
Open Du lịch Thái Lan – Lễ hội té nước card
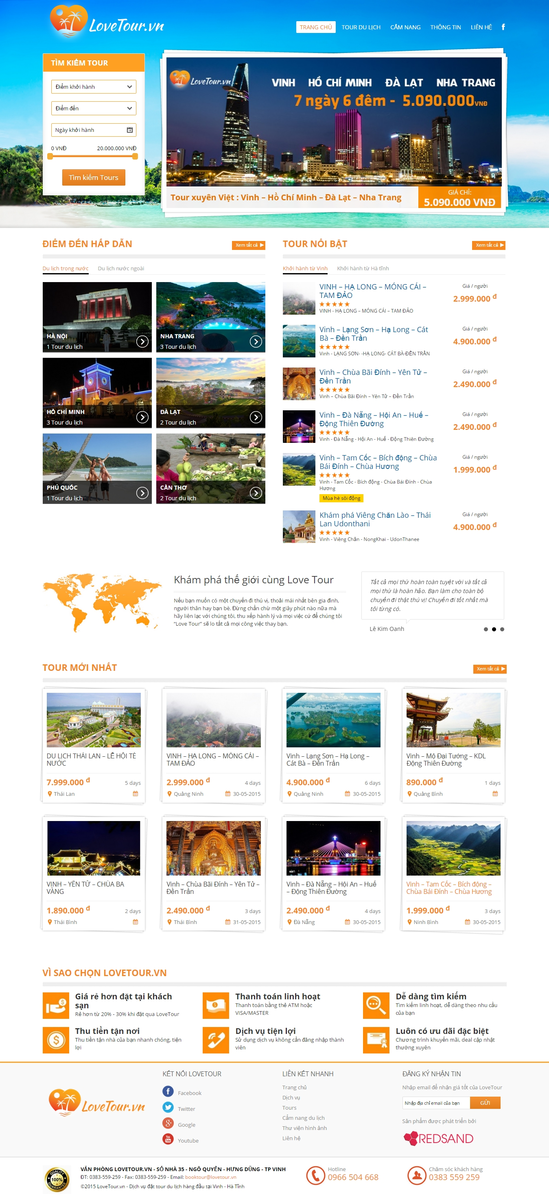[94, 745]
